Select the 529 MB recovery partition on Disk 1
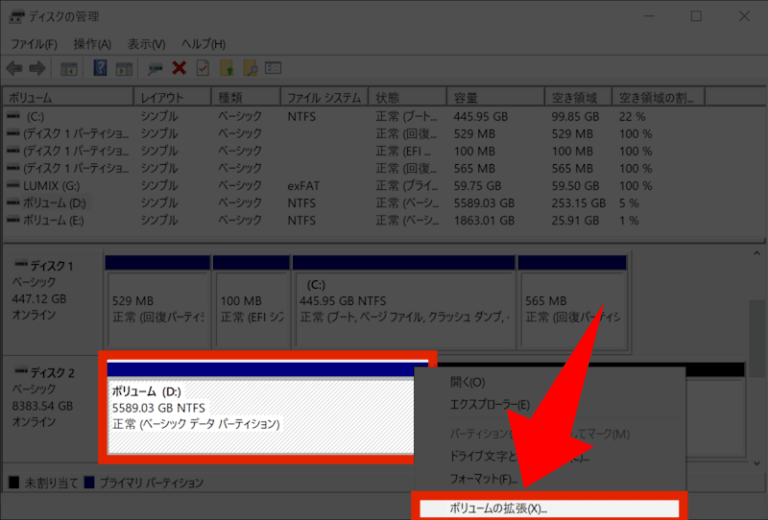The image size is (768, 520). [x=157, y=301]
